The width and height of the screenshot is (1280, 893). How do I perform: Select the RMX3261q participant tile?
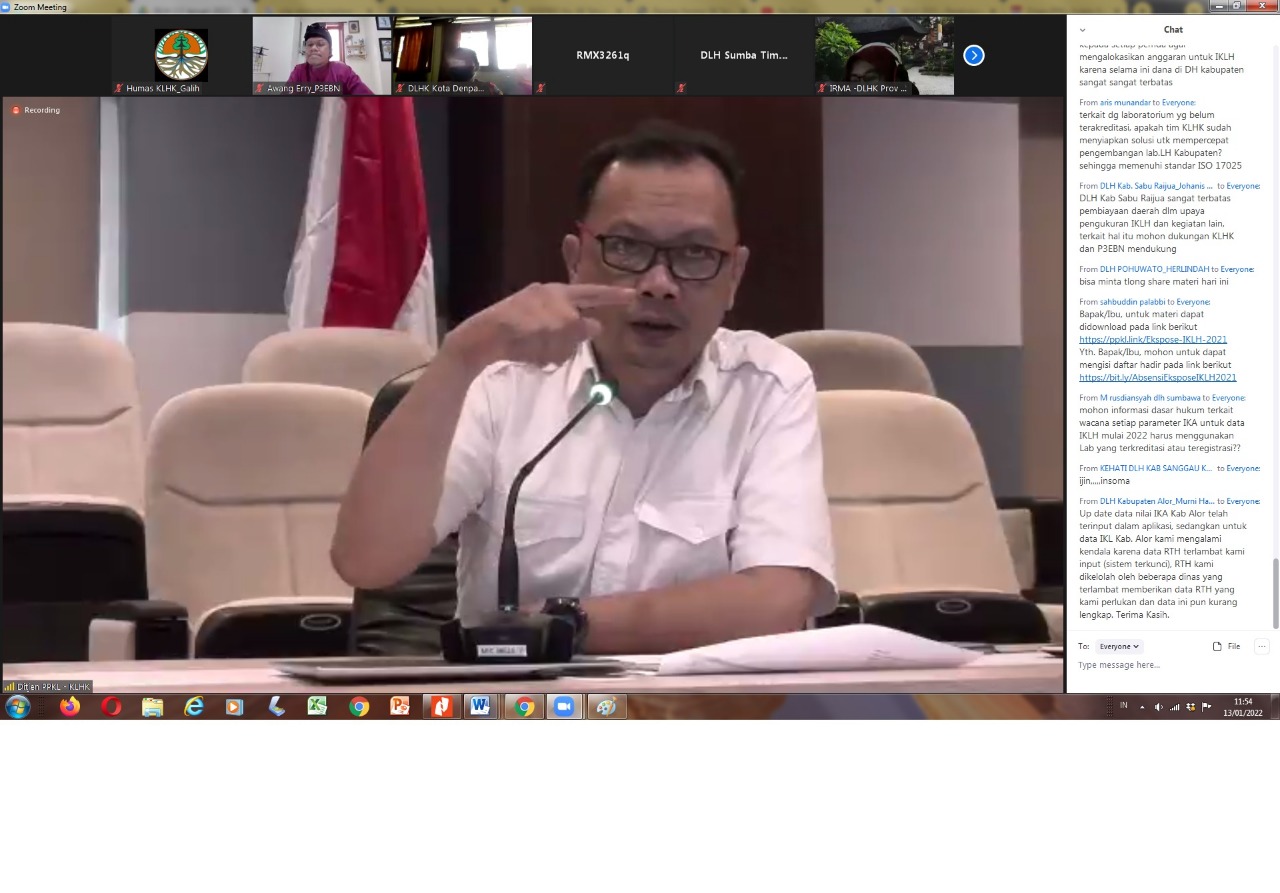(x=603, y=56)
